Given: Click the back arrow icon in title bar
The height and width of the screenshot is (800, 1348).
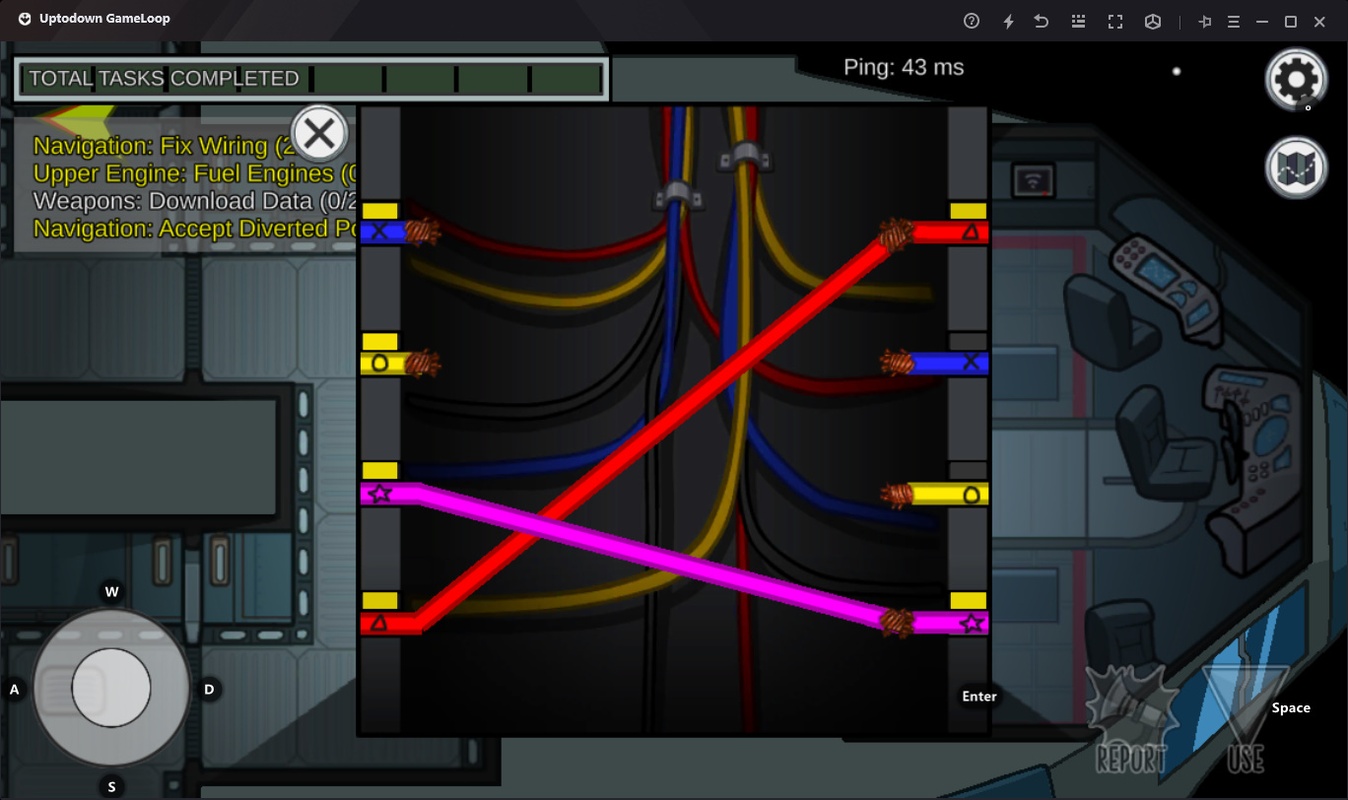Looking at the screenshot, I should click(x=1041, y=21).
